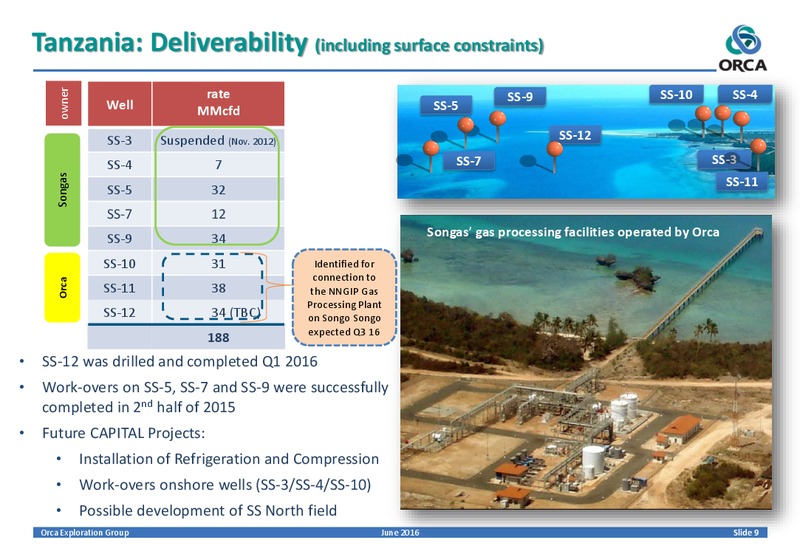The height and width of the screenshot is (554, 800).
Task: Select the SS-3 well cell
Action: (x=119, y=140)
